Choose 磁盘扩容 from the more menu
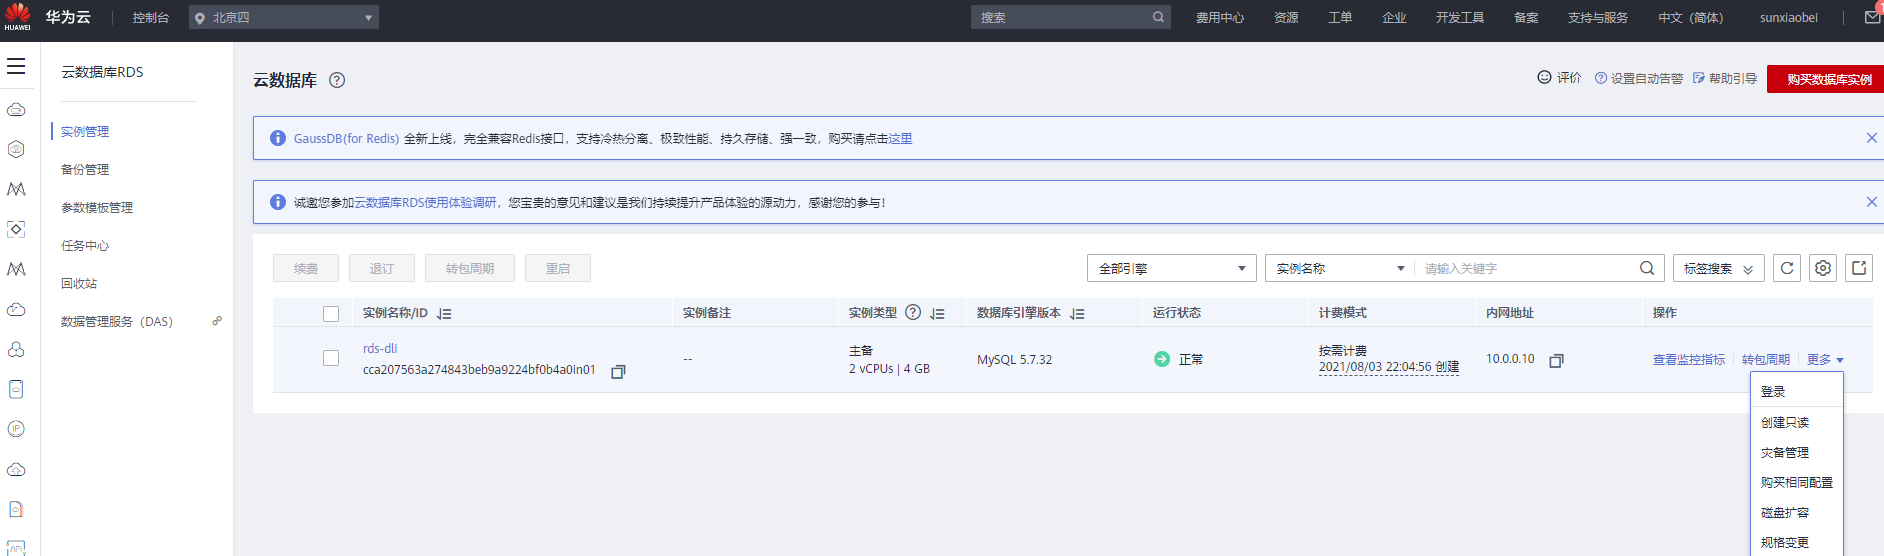The width and height of the screenshot is (1884, 556). point(1797,512)
